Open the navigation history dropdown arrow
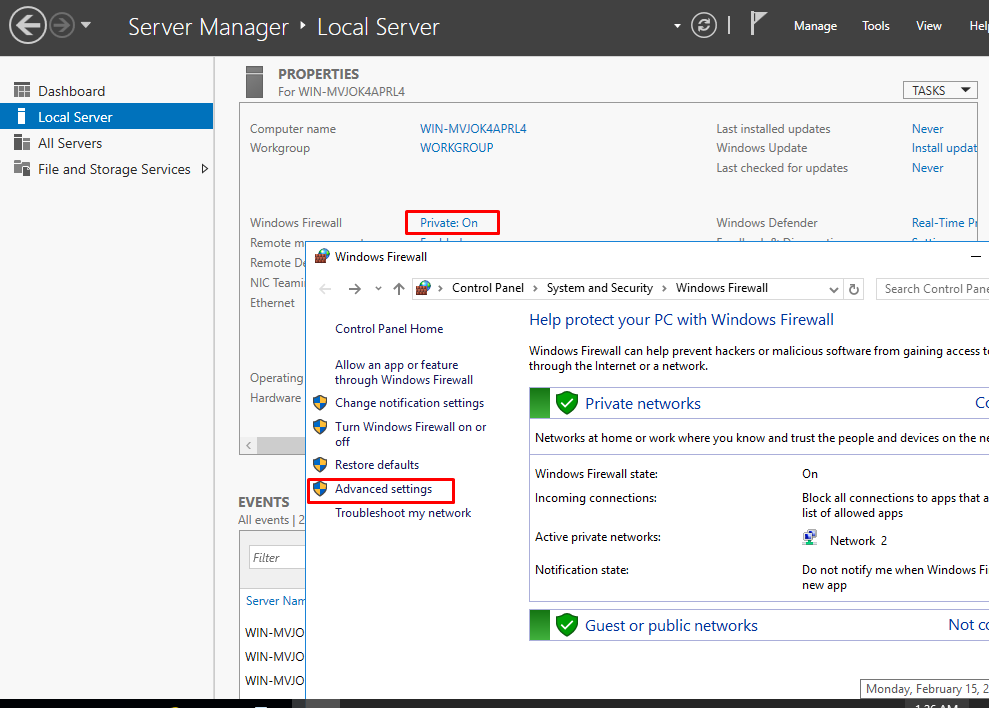 86,25
